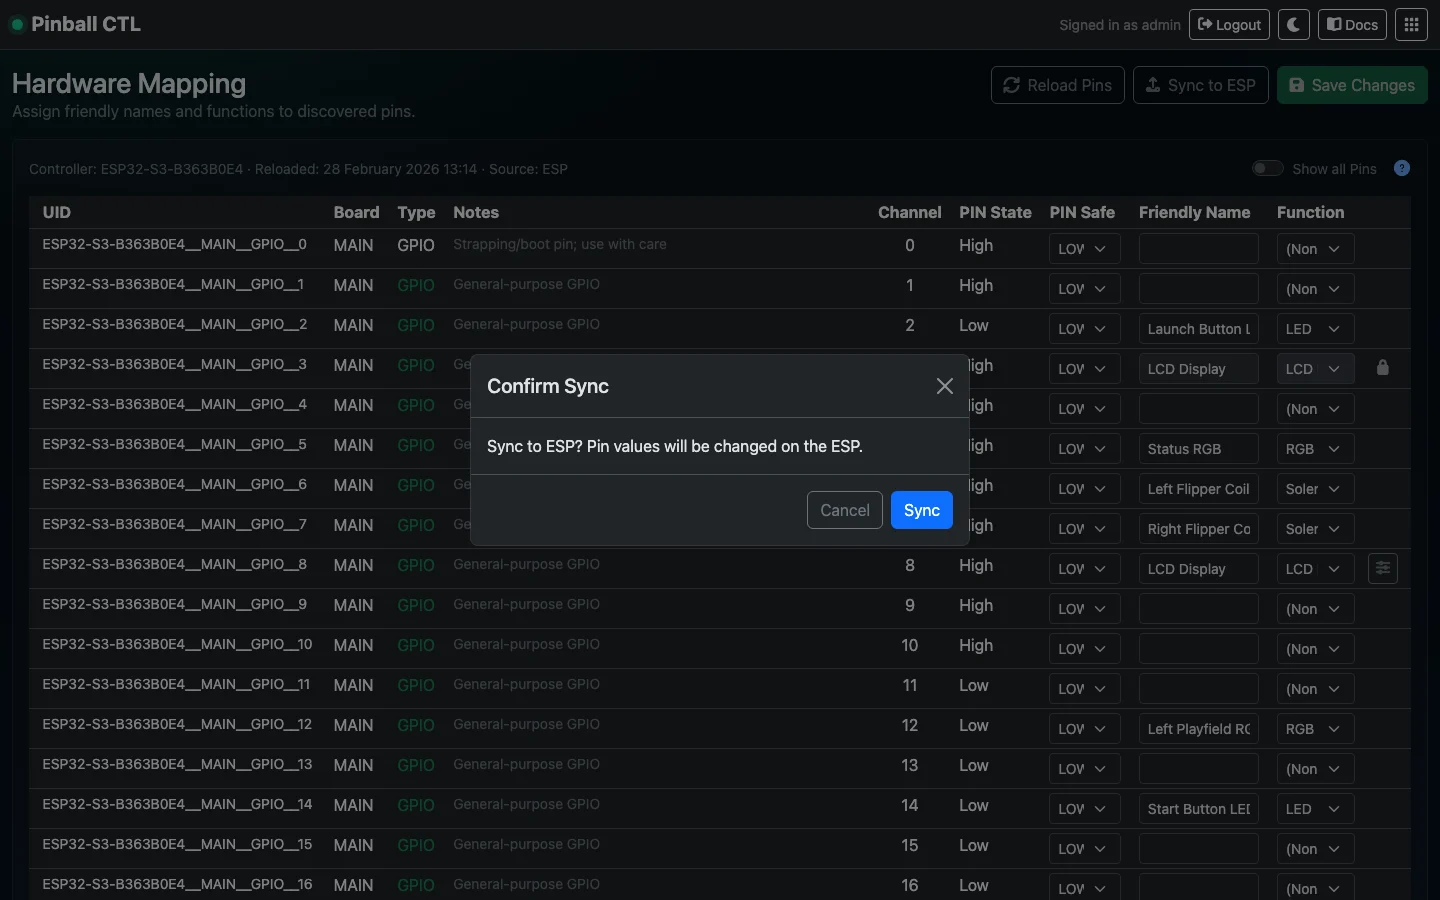
Task: Open the Function dropdown for Start Button LED
Action: [x=1313, y=809]
